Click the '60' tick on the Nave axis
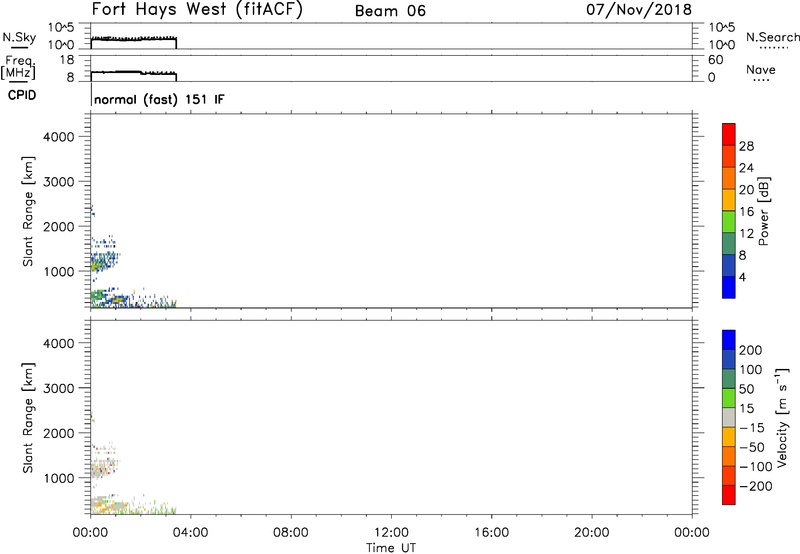 click(x=715, y=60)
